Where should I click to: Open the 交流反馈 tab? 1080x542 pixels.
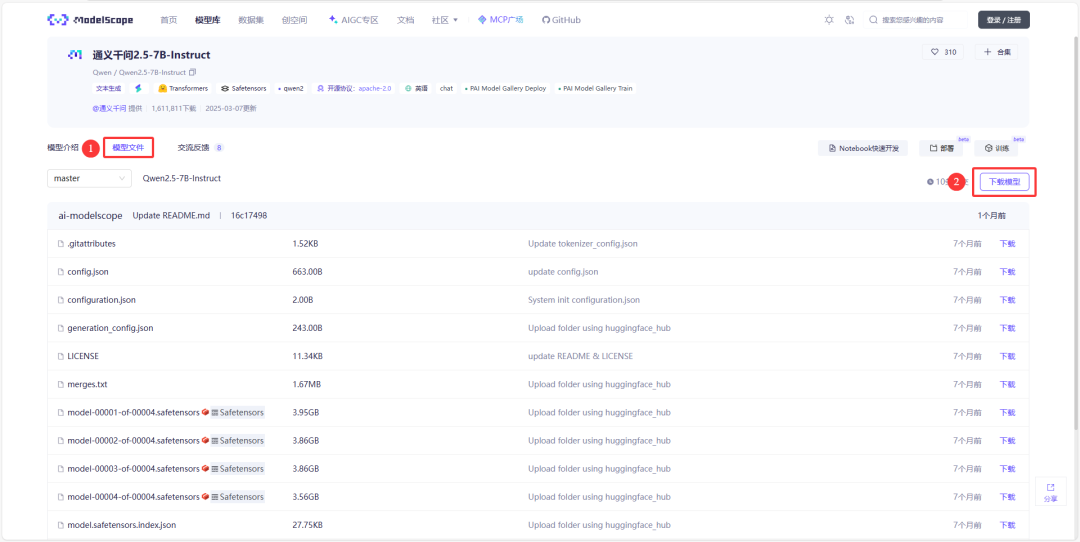tap(192, 147)
